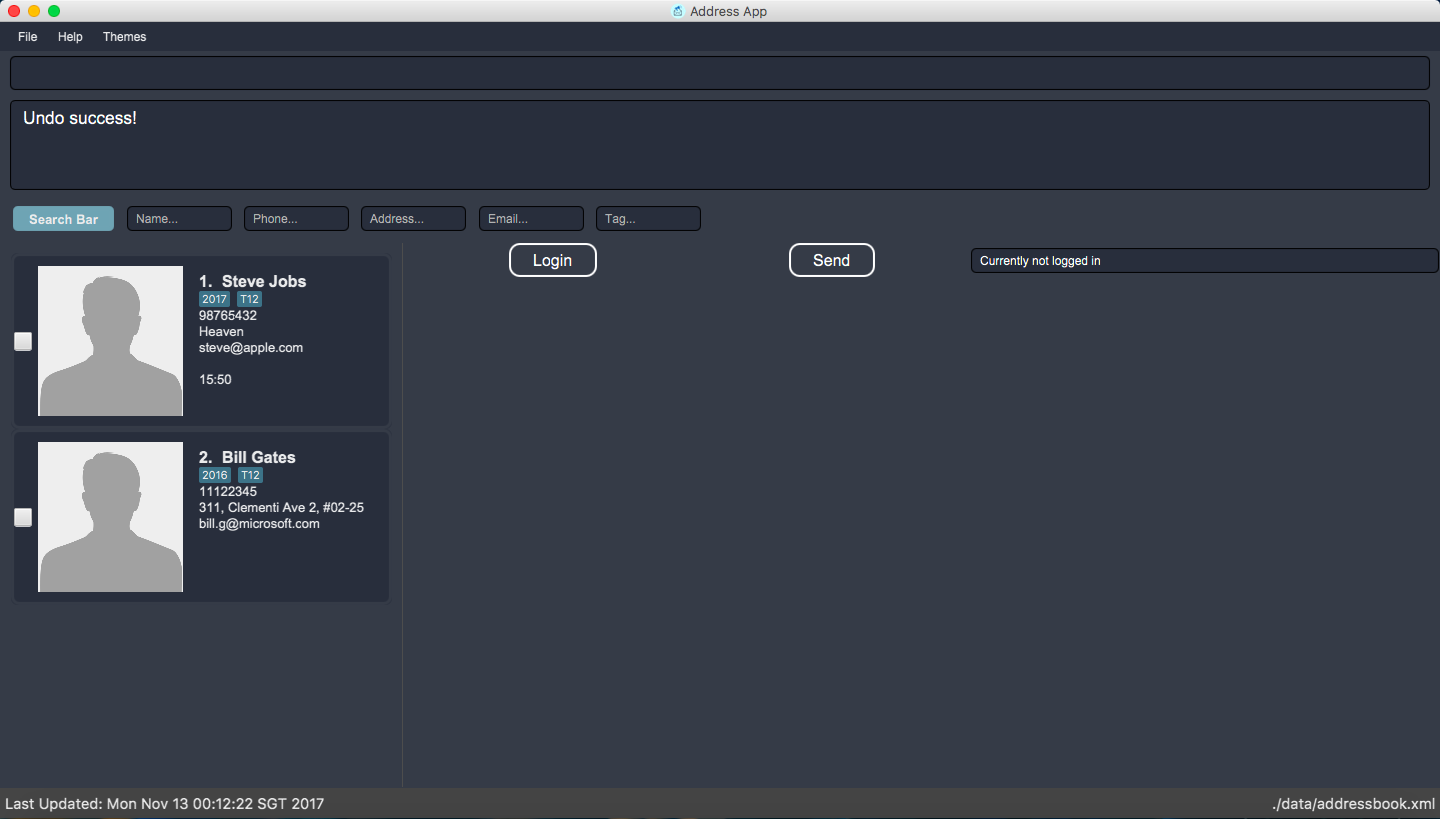This screenshot has width=1440, height=819.
Task: Click Bill Gates' profile photo placeholder
Action: (x=111, y=517)
